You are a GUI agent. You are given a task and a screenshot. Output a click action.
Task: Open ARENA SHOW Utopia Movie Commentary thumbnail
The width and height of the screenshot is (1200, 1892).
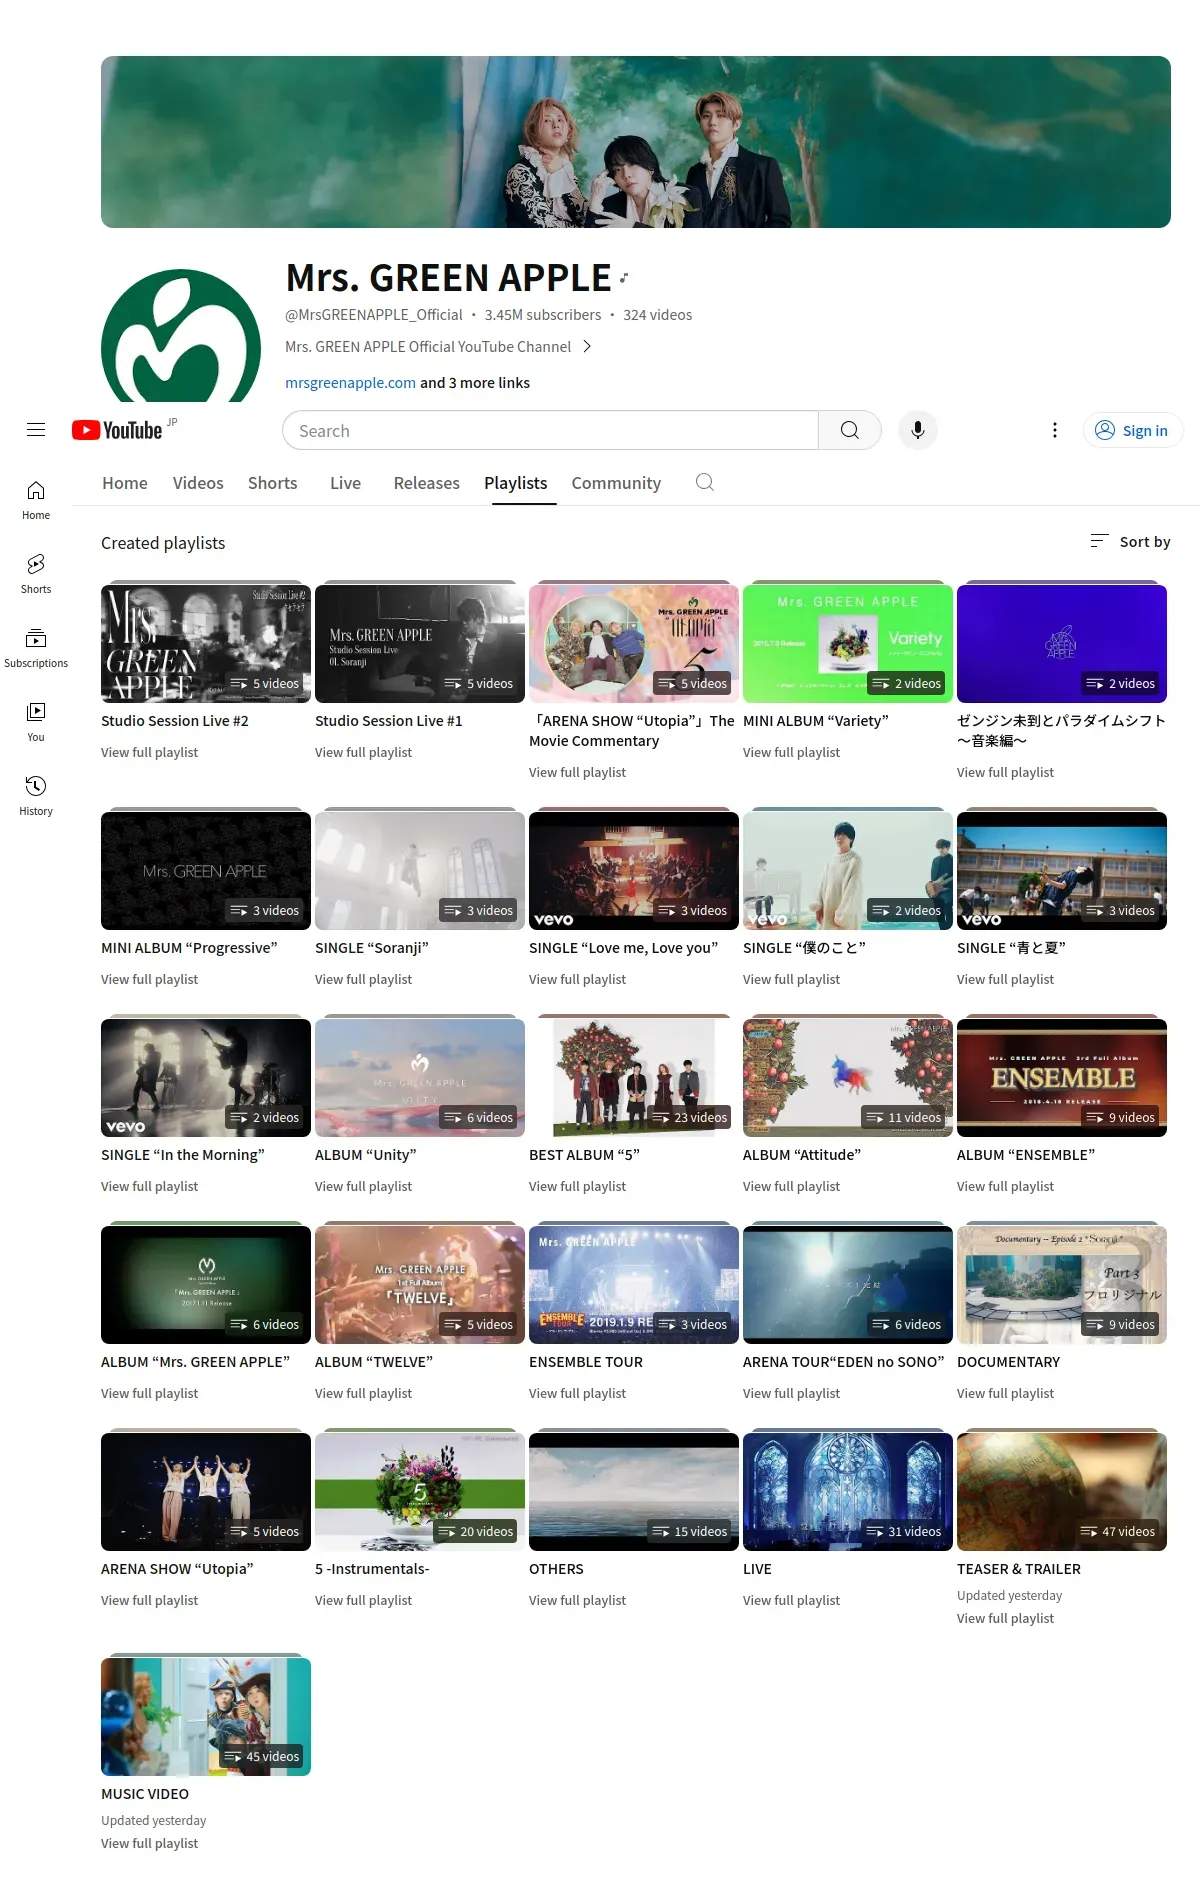coord(634,643)
